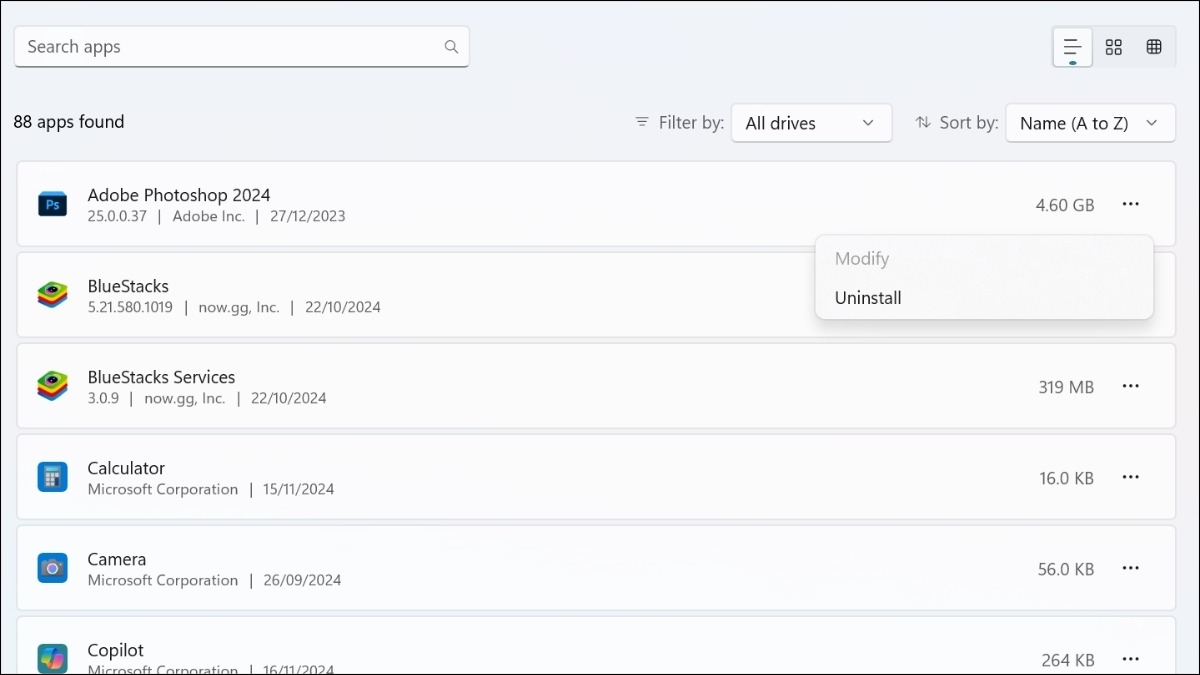Click the Sort by label
The image size is (1200, 675).
click(x=969, y=122)
